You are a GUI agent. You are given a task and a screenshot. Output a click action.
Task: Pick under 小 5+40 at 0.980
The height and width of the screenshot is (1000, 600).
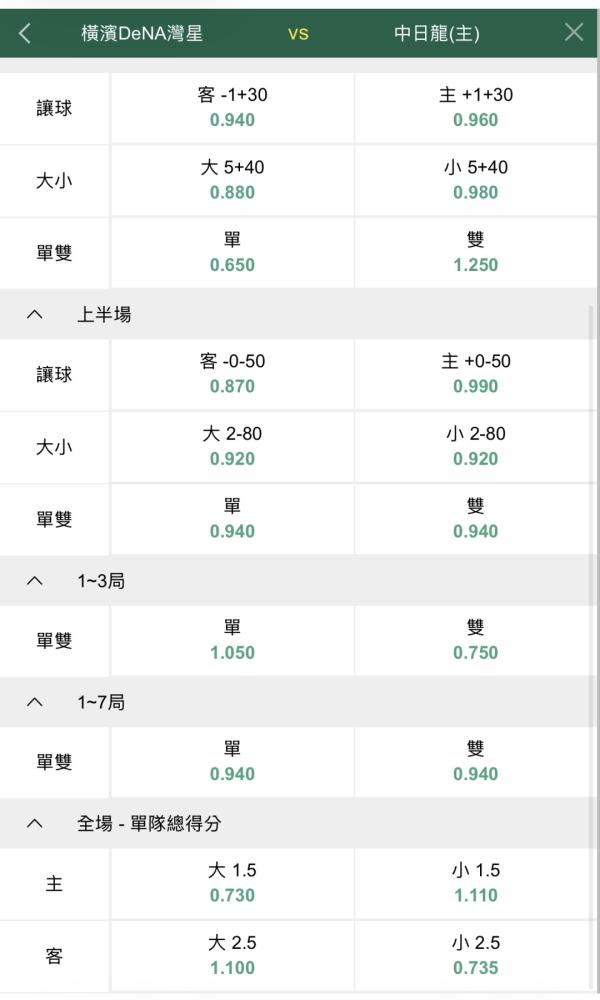pos(476,180)
